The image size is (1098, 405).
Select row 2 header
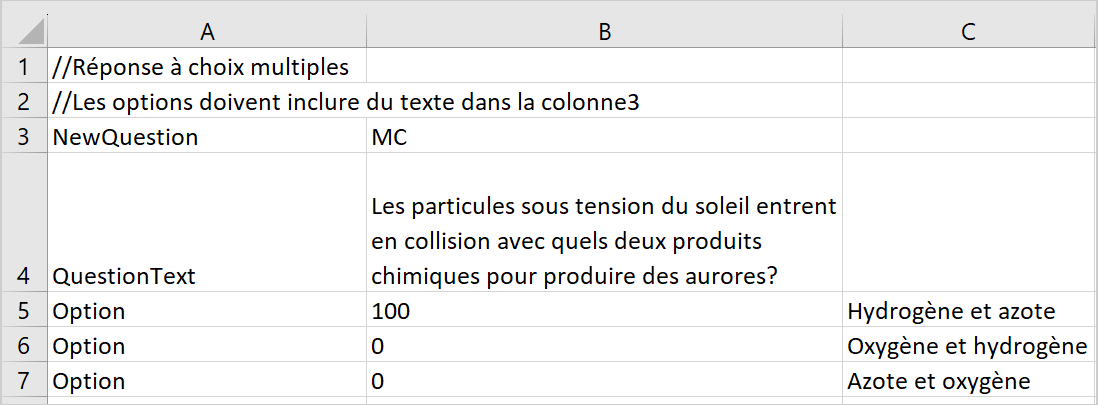coord(25,102)
